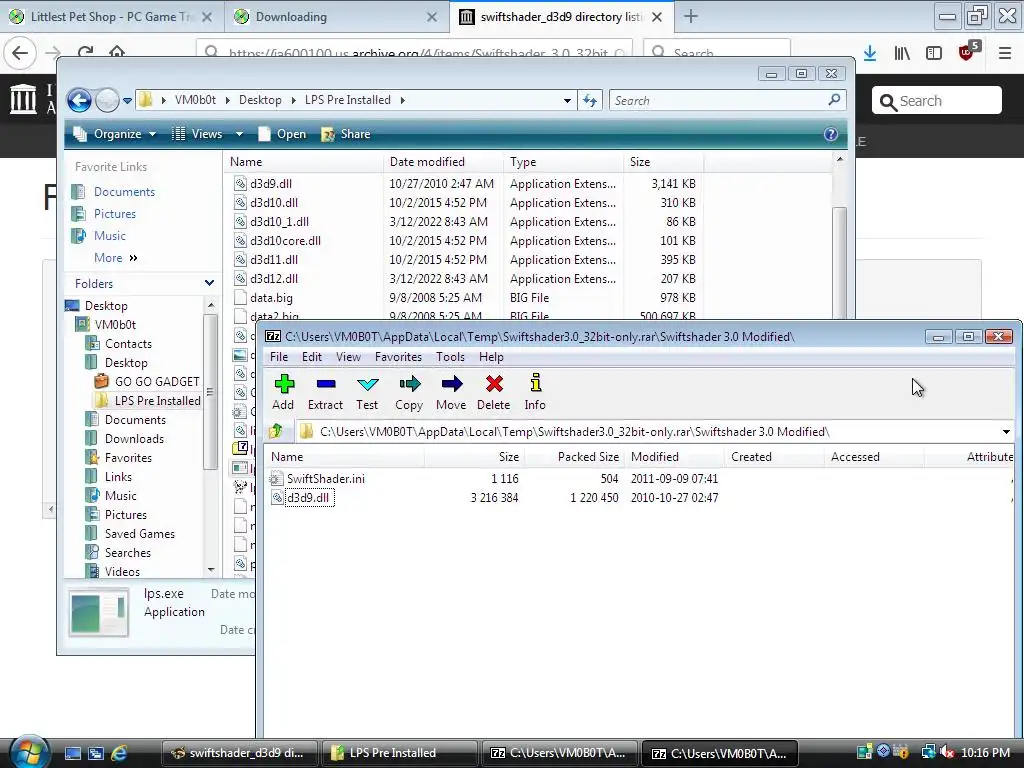Click the Windows Start orb

tap(27, 751)
